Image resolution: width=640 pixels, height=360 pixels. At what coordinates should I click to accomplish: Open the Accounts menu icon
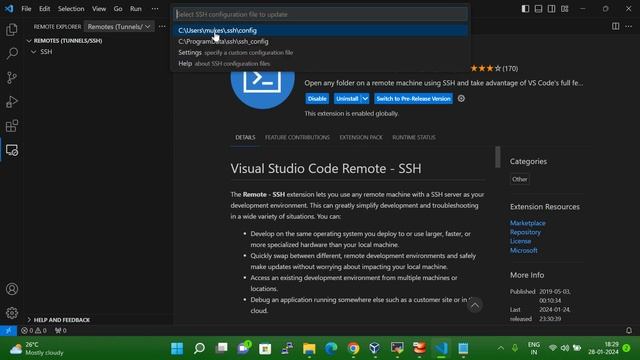[12, 289]
